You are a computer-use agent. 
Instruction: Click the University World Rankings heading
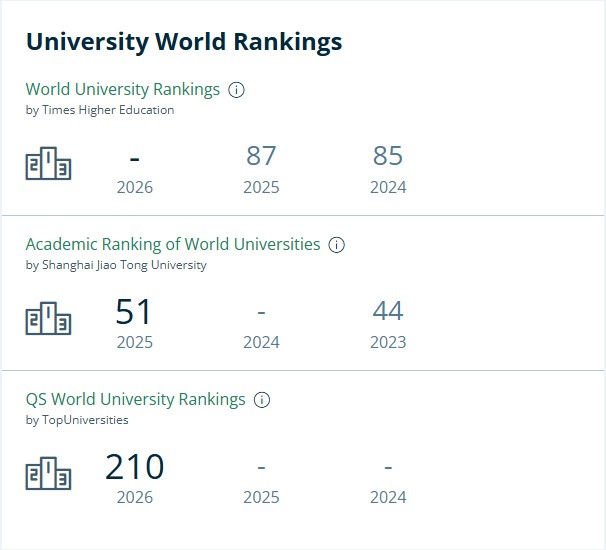184,42
